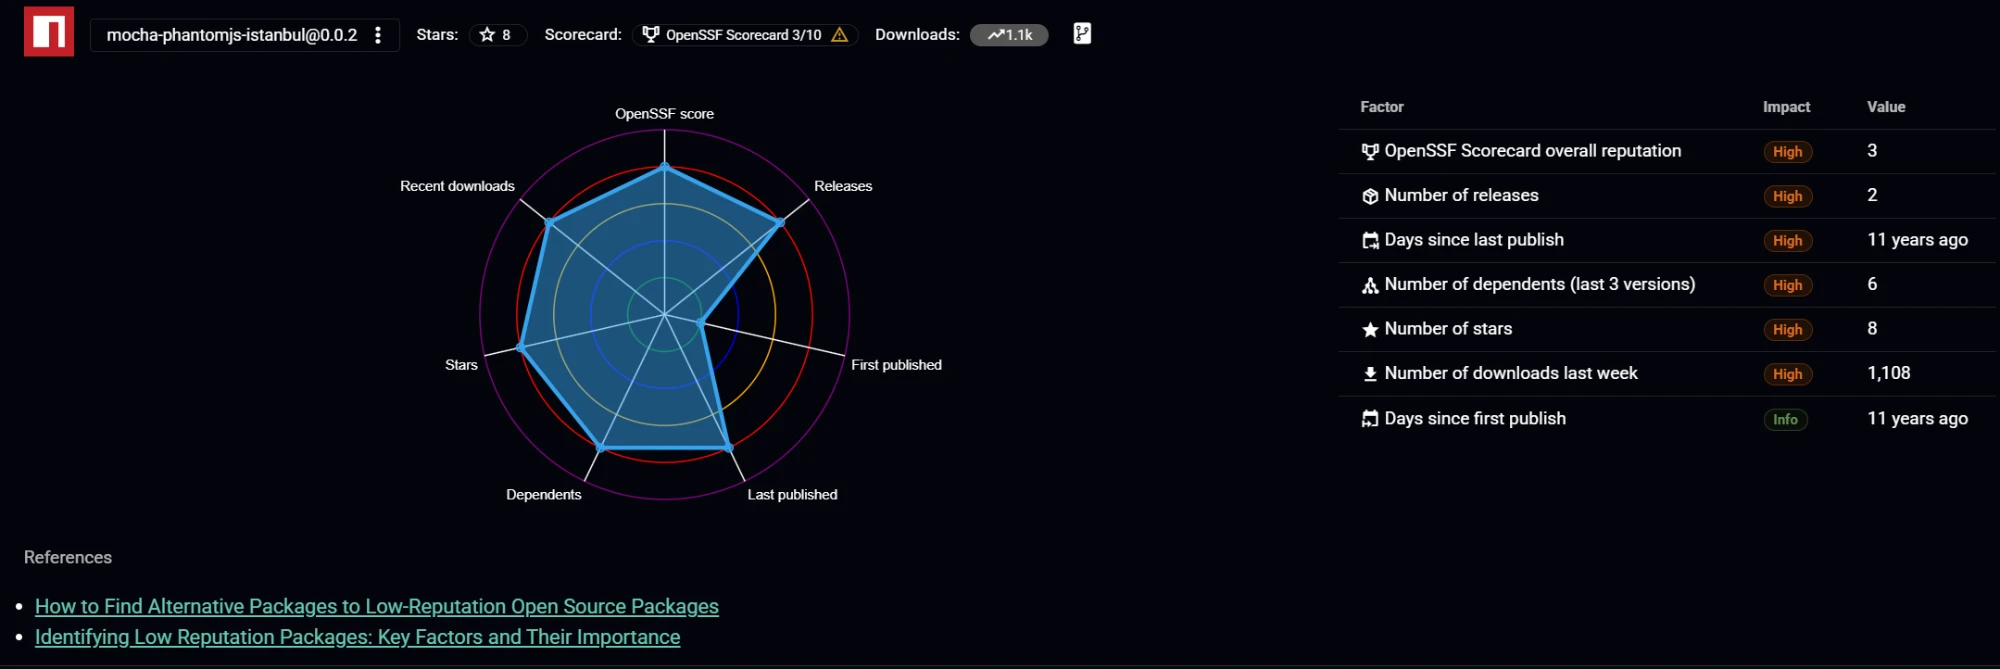This screenshot has height=669, width=2000.
Task: Select Releases data point on radar chart
Action: coord(780,222)
